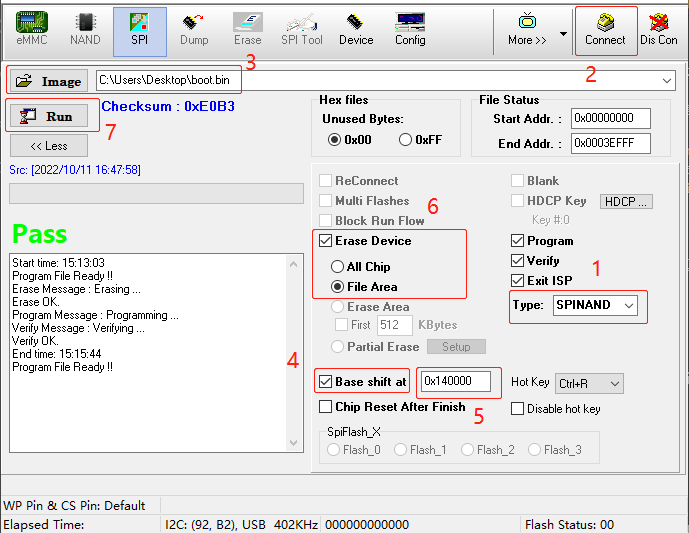Image resolution: width=689 pixels, height=533 pixels.
Task: Open the Hot Key Ctrl+R dropdown
Action: pos(614,383)
